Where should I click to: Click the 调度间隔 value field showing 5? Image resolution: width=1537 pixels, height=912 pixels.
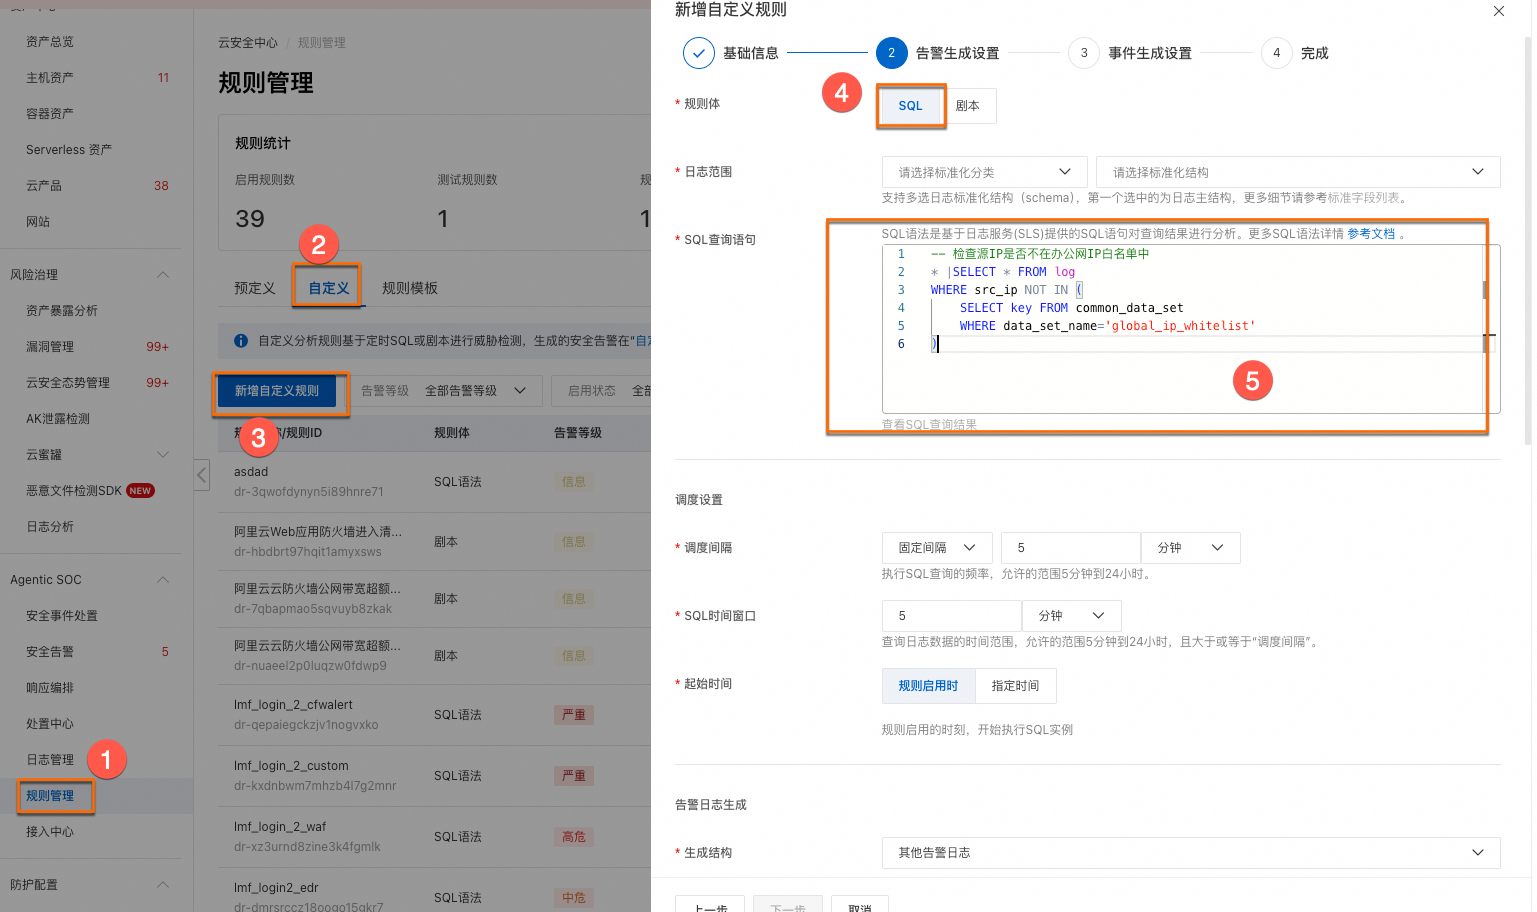click(1071, 548)
